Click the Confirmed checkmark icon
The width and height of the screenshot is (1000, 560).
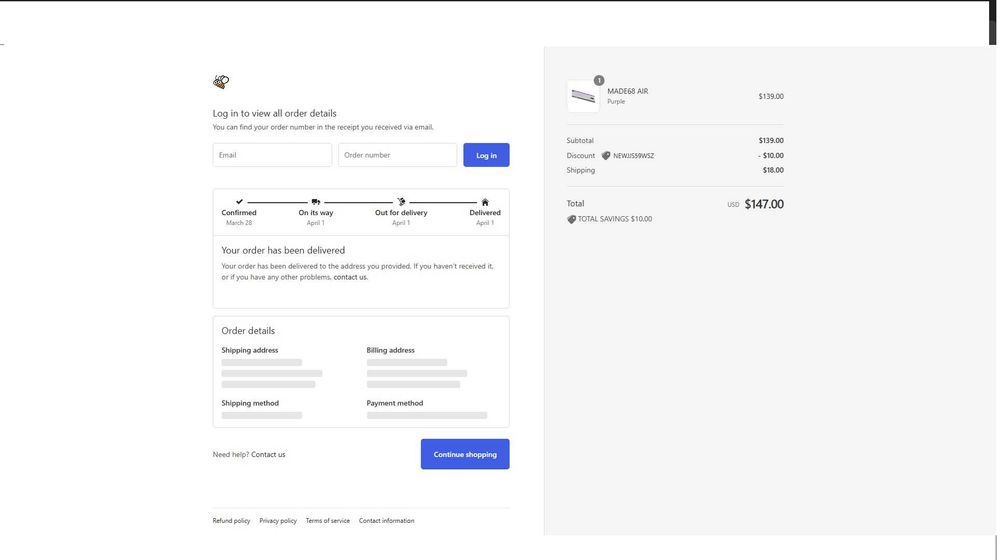(x=239, y=202)
